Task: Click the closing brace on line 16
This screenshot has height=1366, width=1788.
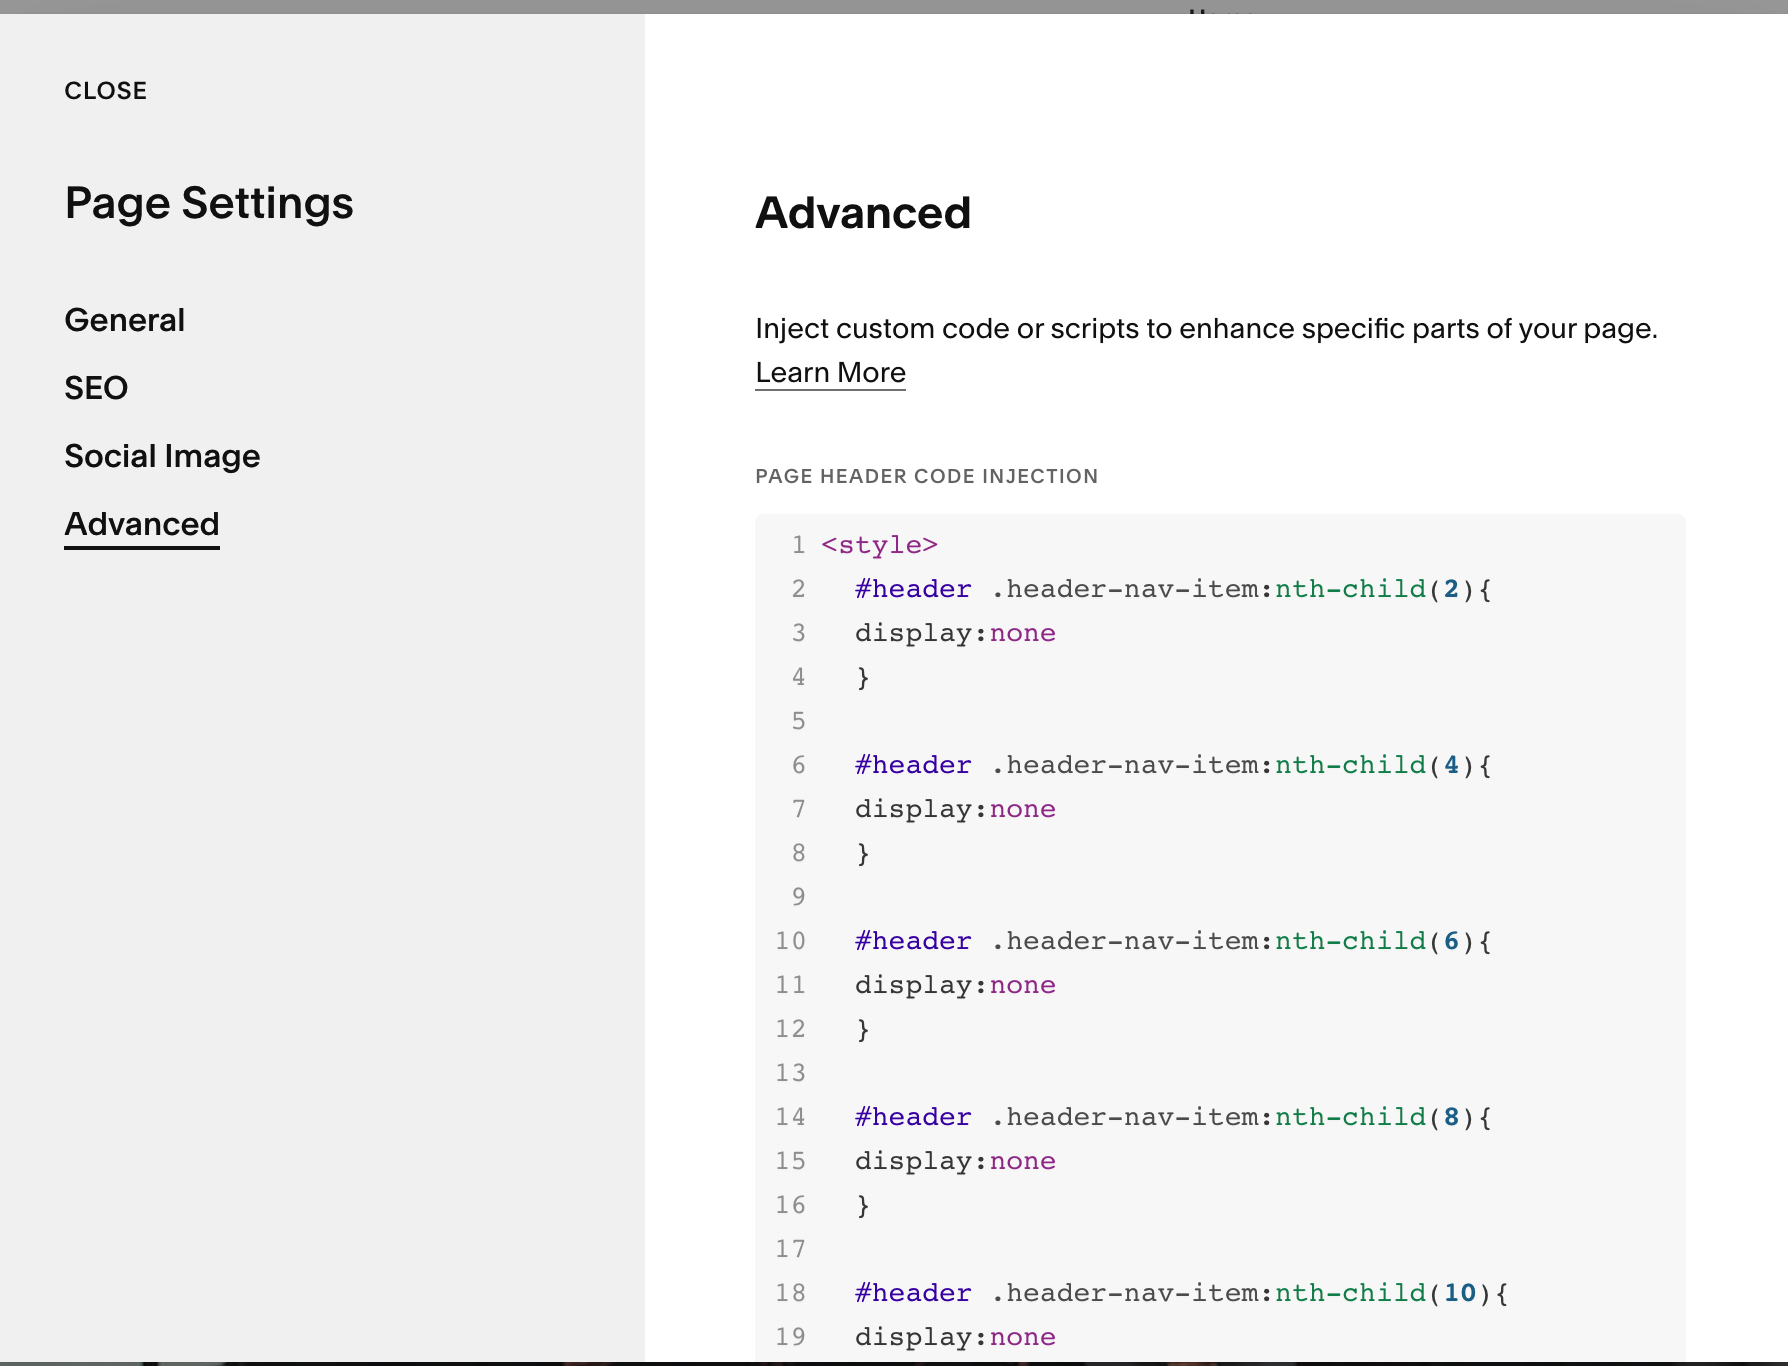Action: point(863,1205)
